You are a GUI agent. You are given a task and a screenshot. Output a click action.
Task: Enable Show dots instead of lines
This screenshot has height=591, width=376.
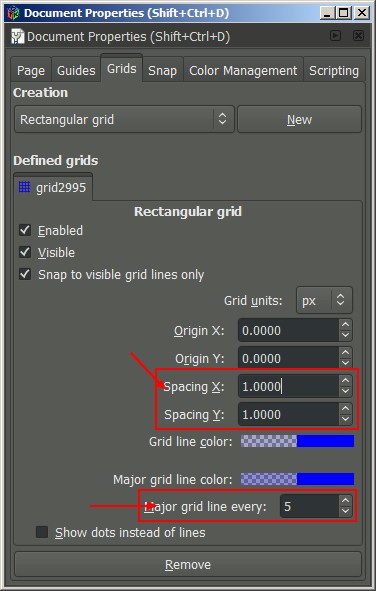(41, 532)
